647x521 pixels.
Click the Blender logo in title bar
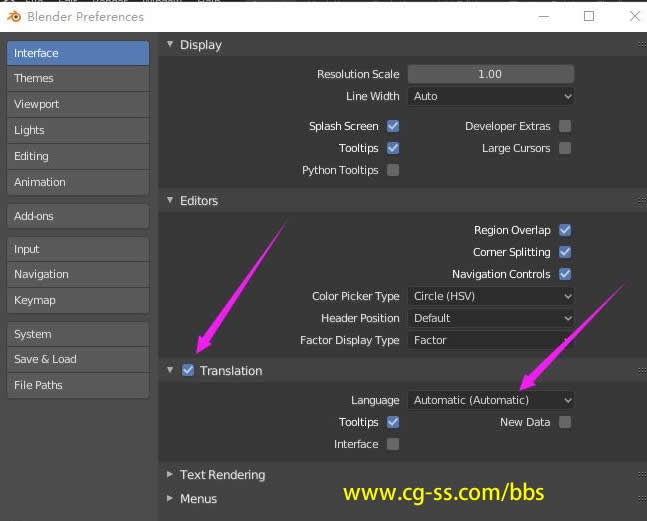tap(11, 16)
